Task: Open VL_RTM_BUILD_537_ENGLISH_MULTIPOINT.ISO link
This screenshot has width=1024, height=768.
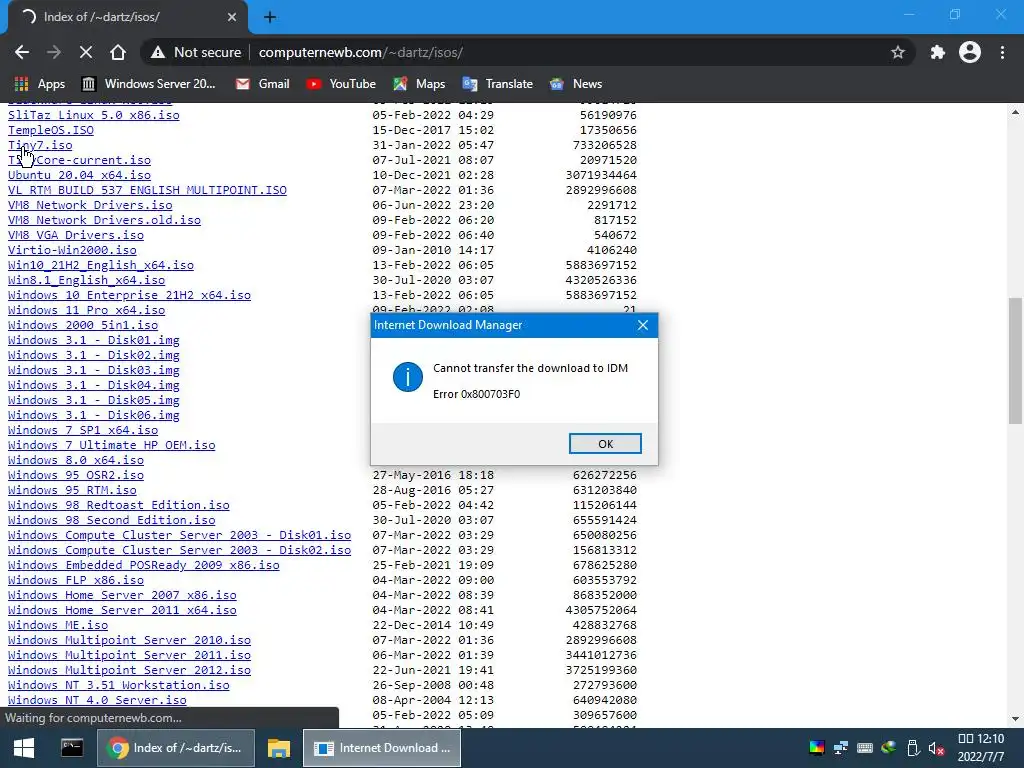Action: pos(147,190)
